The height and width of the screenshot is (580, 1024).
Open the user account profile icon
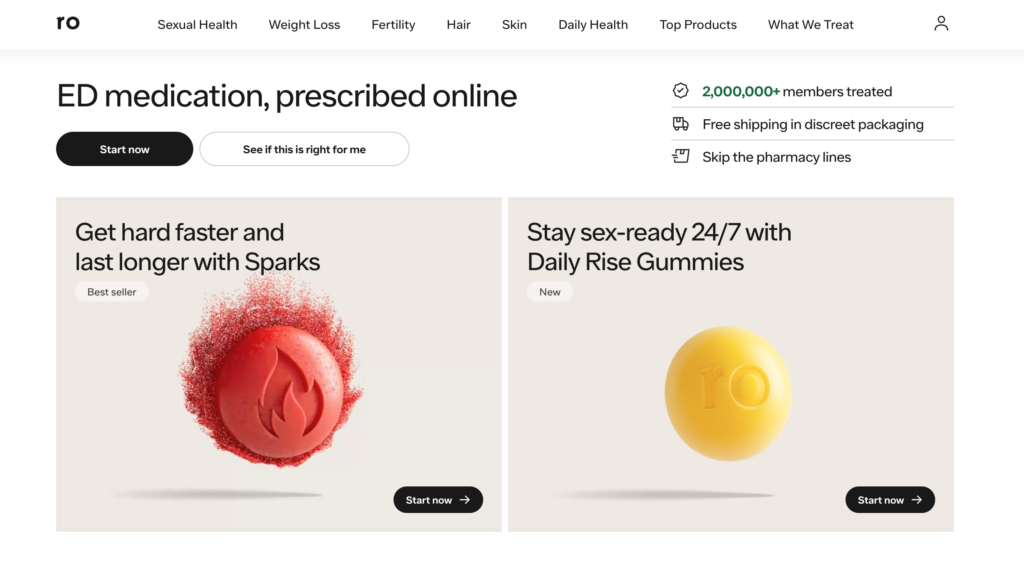pyautogui.click(x=940, y=24)
